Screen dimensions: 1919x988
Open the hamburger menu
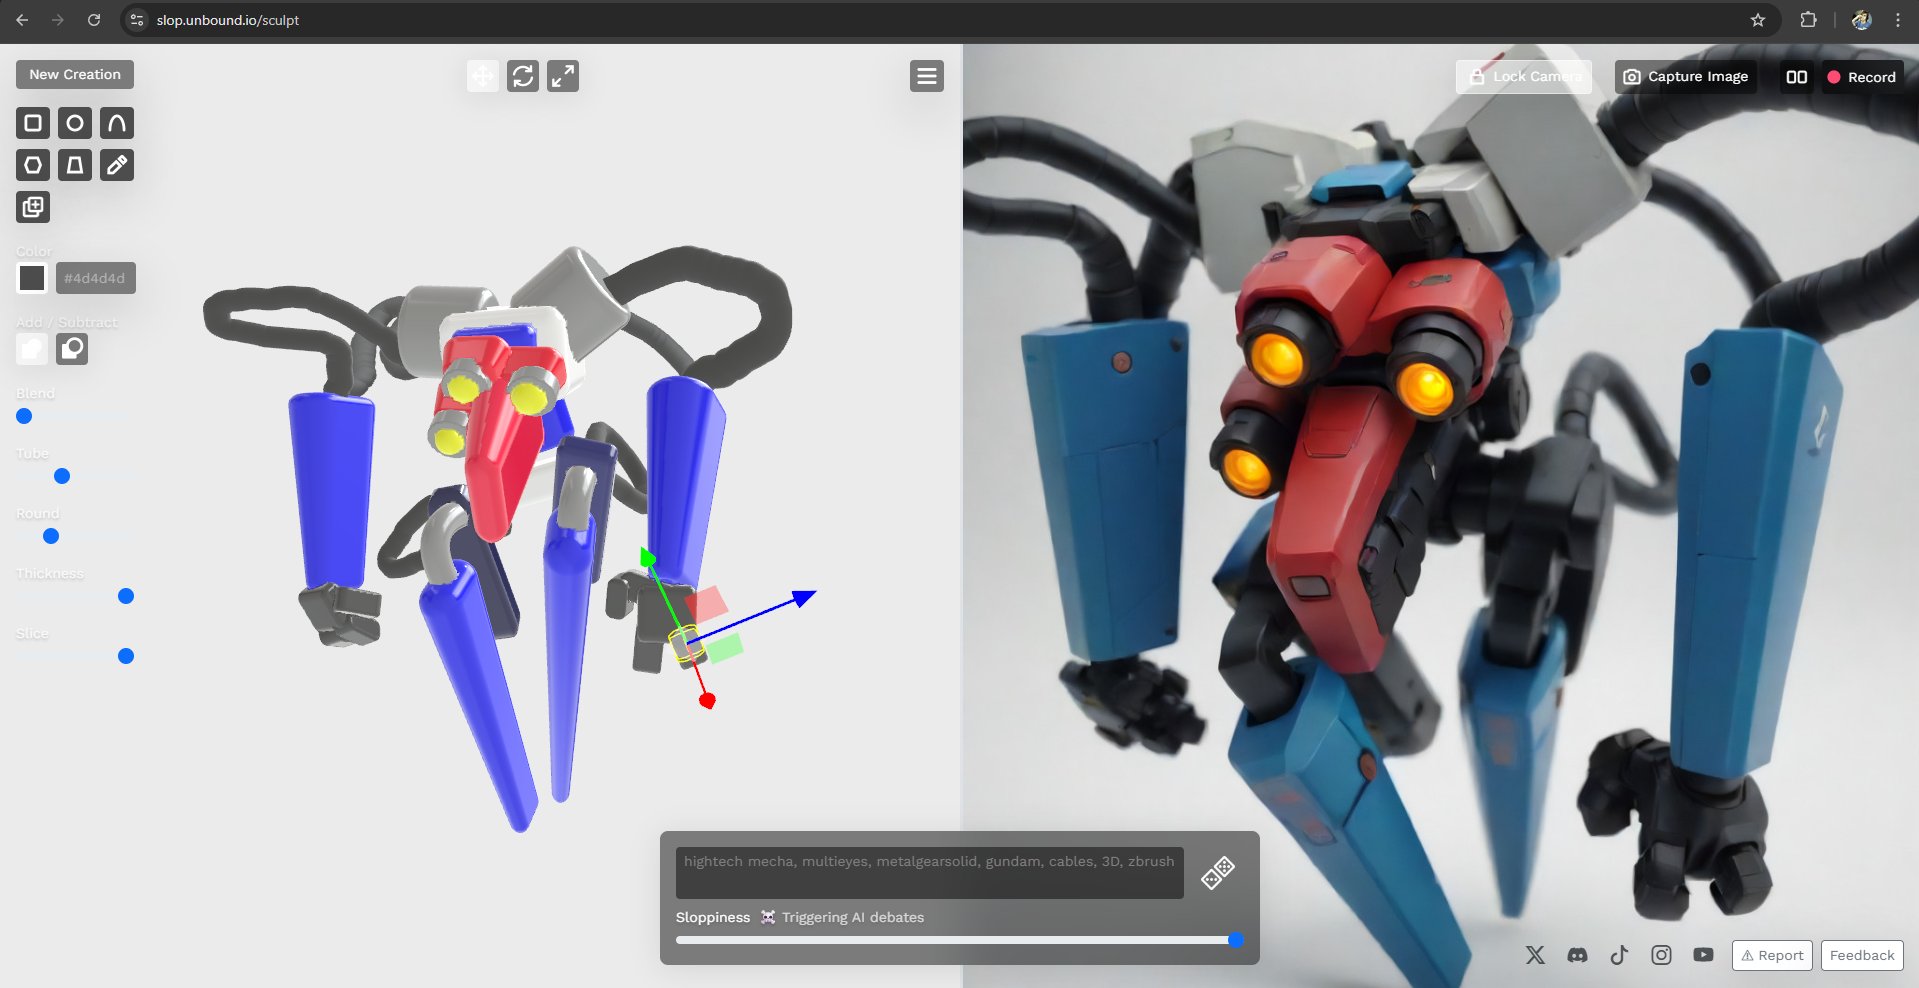point(927,76)
